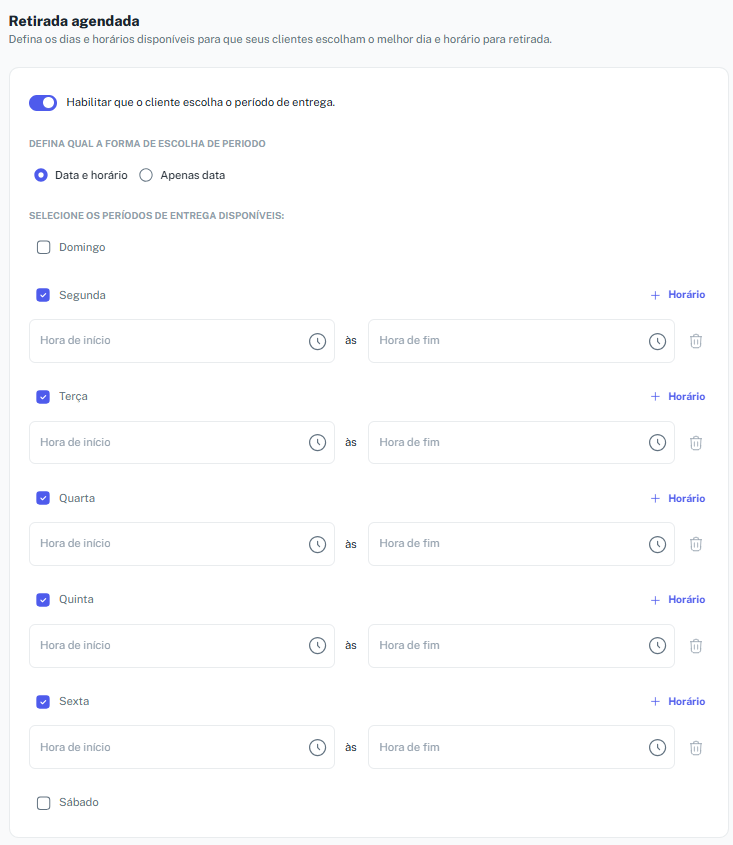The width and height of the screenshot is (733, 845).
Task: Select the Apenas data radio option
Action: (x=146, y=175)
